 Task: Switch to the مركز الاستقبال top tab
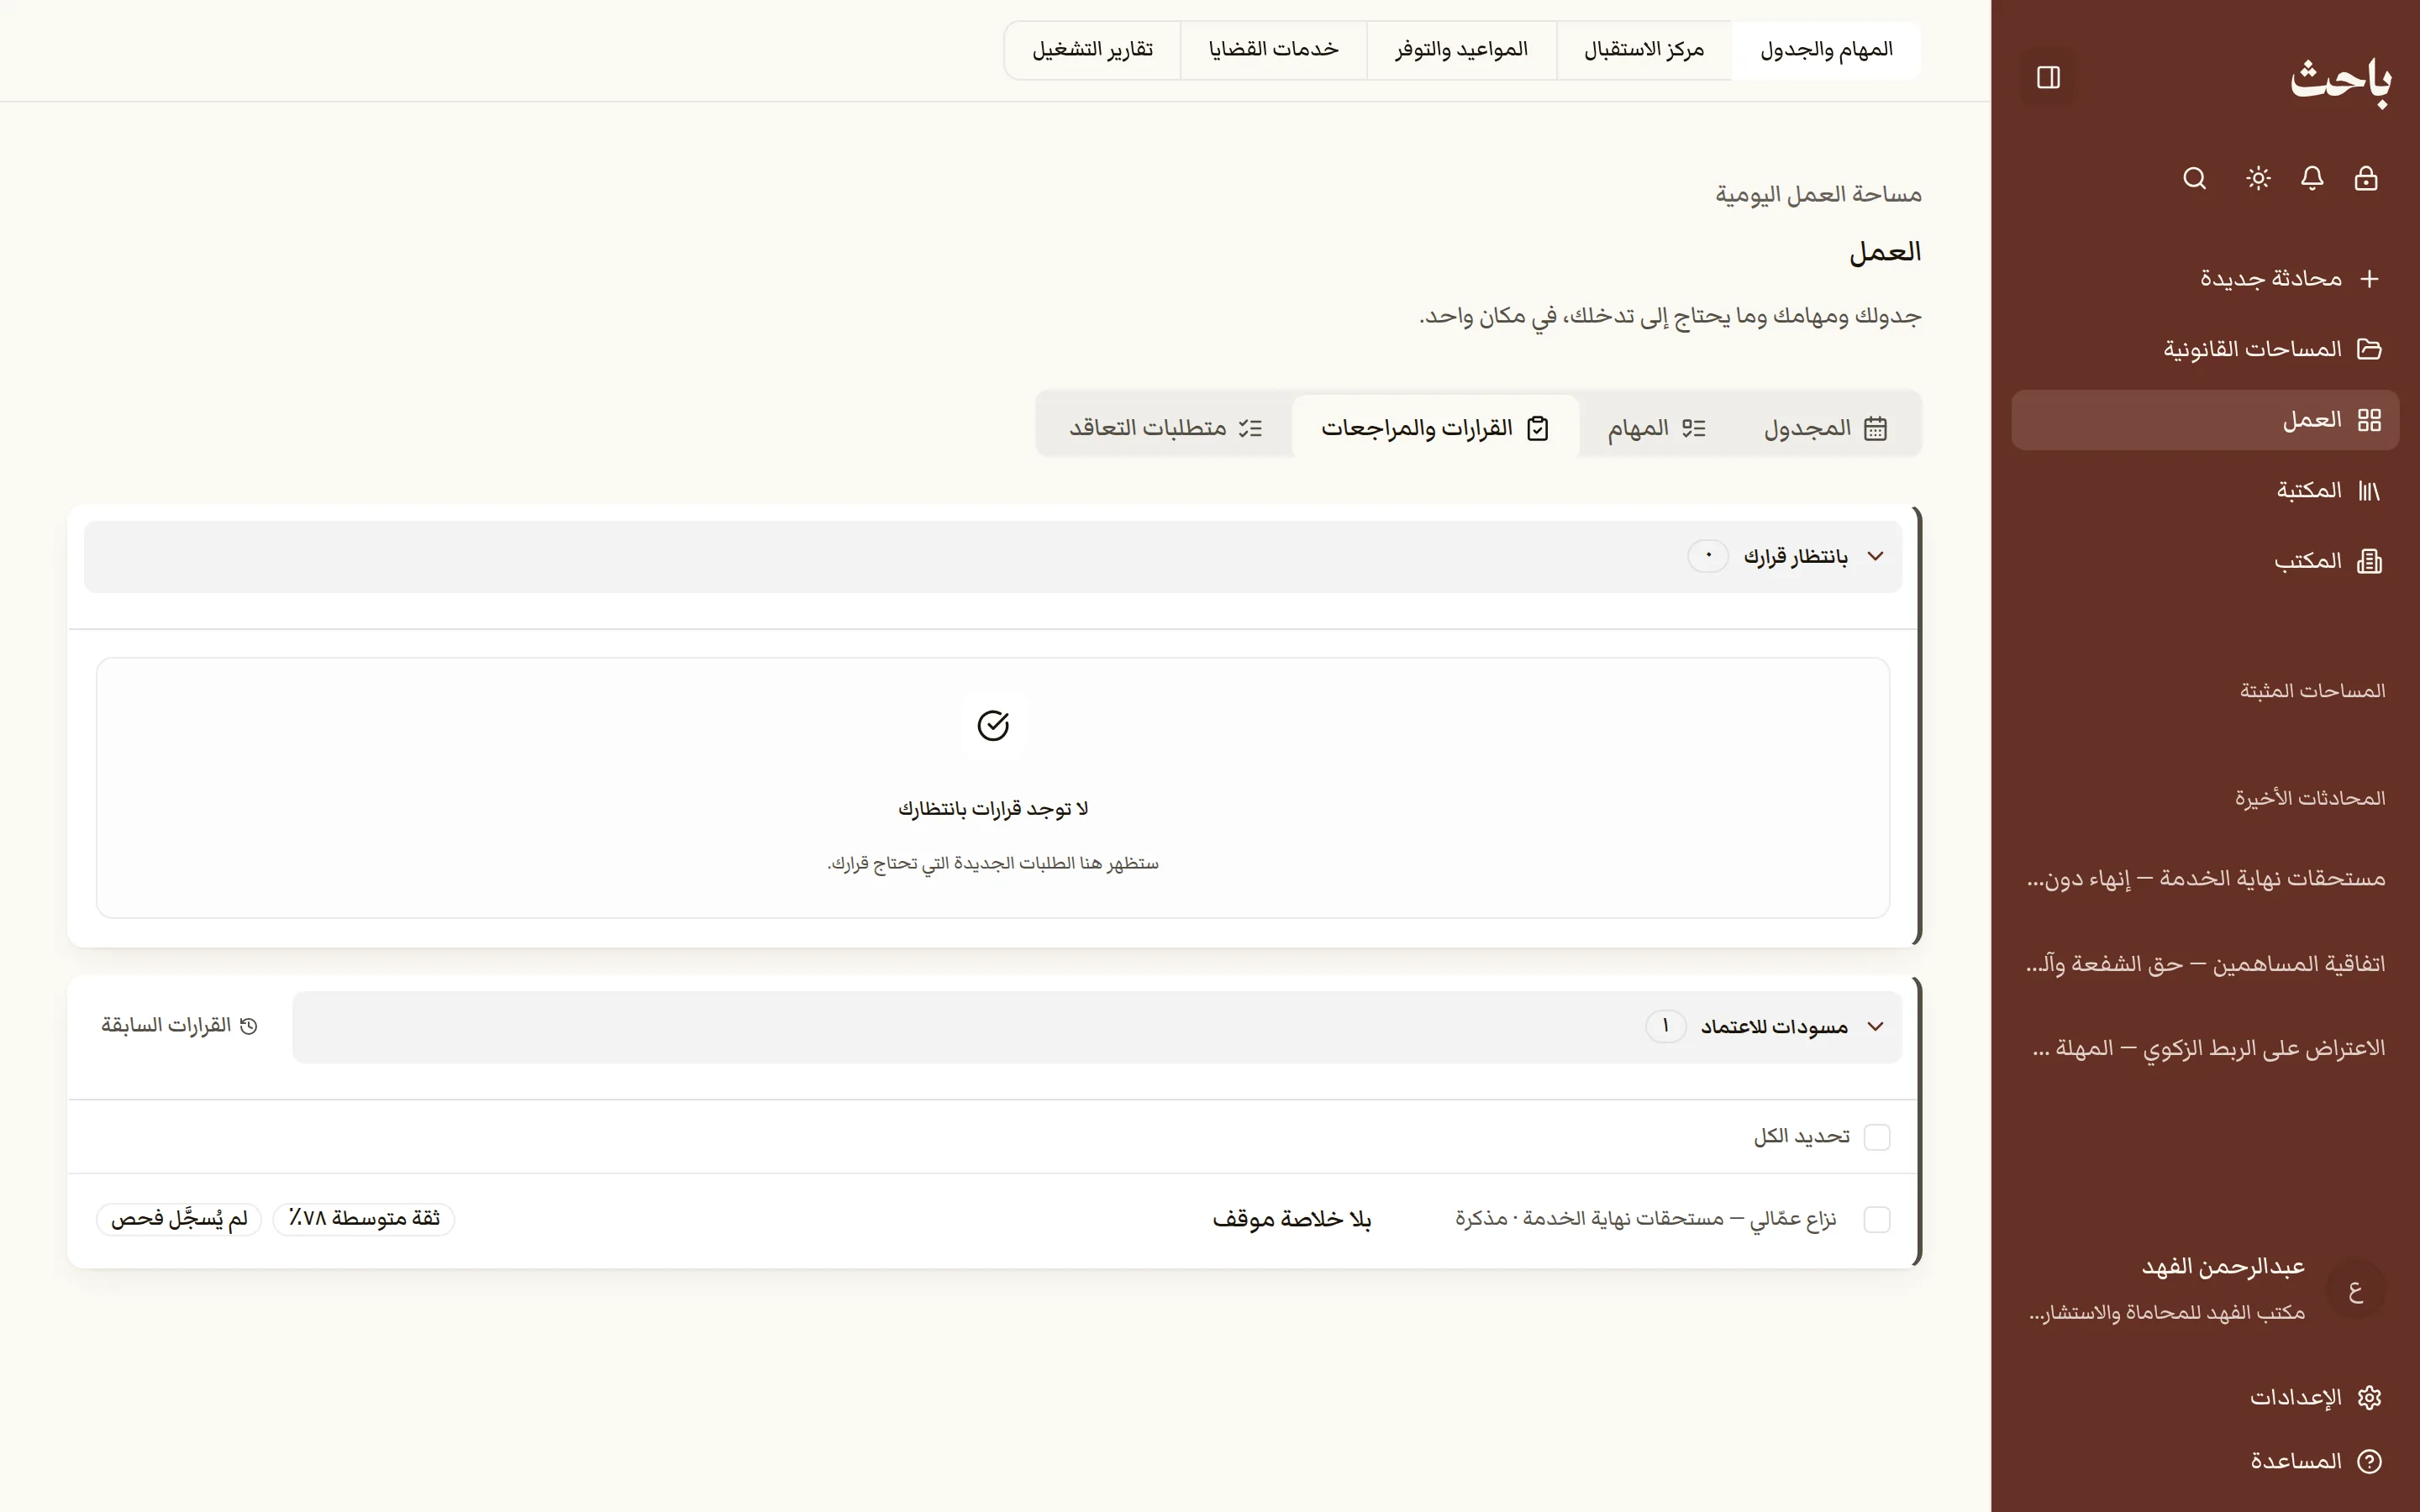point(1644,50)
